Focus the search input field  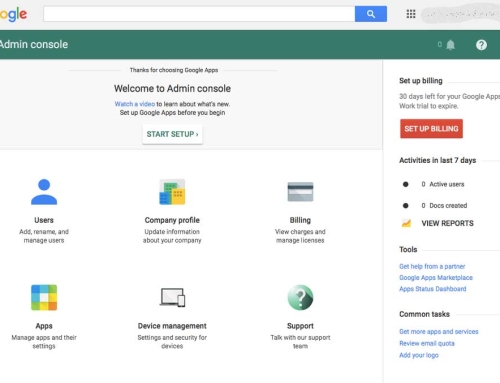[x=199, y=14]
